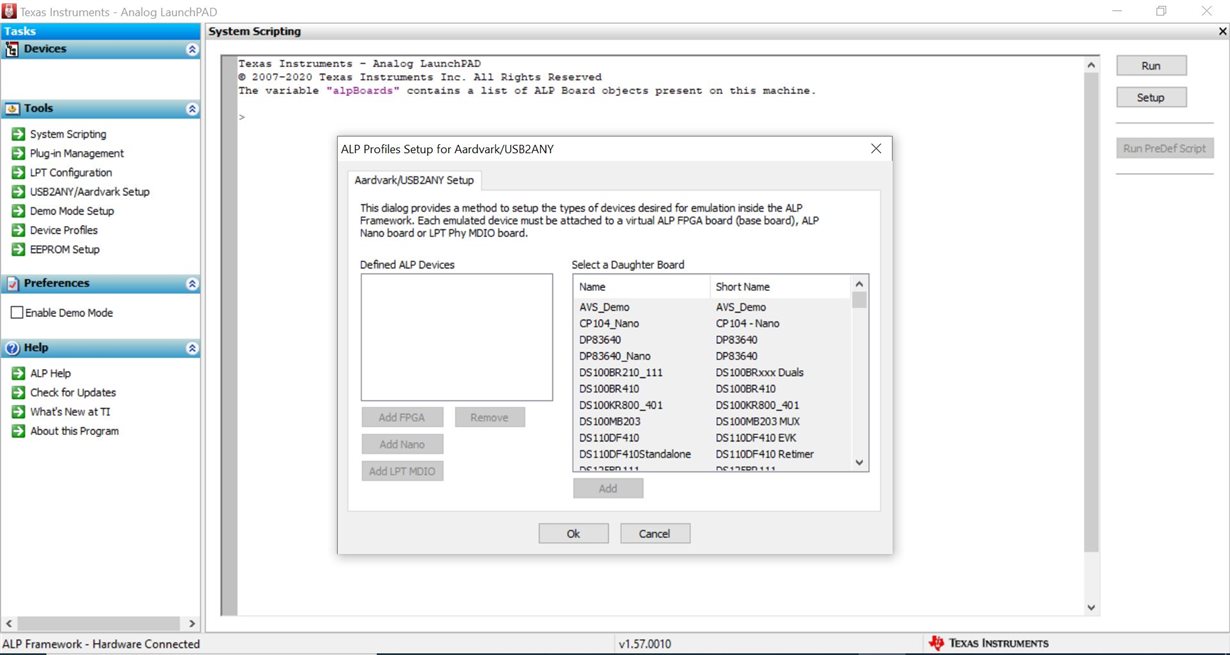The image size is (1230, 655).
Task: Click the Add Nano button
Action: tap(402, 444)
